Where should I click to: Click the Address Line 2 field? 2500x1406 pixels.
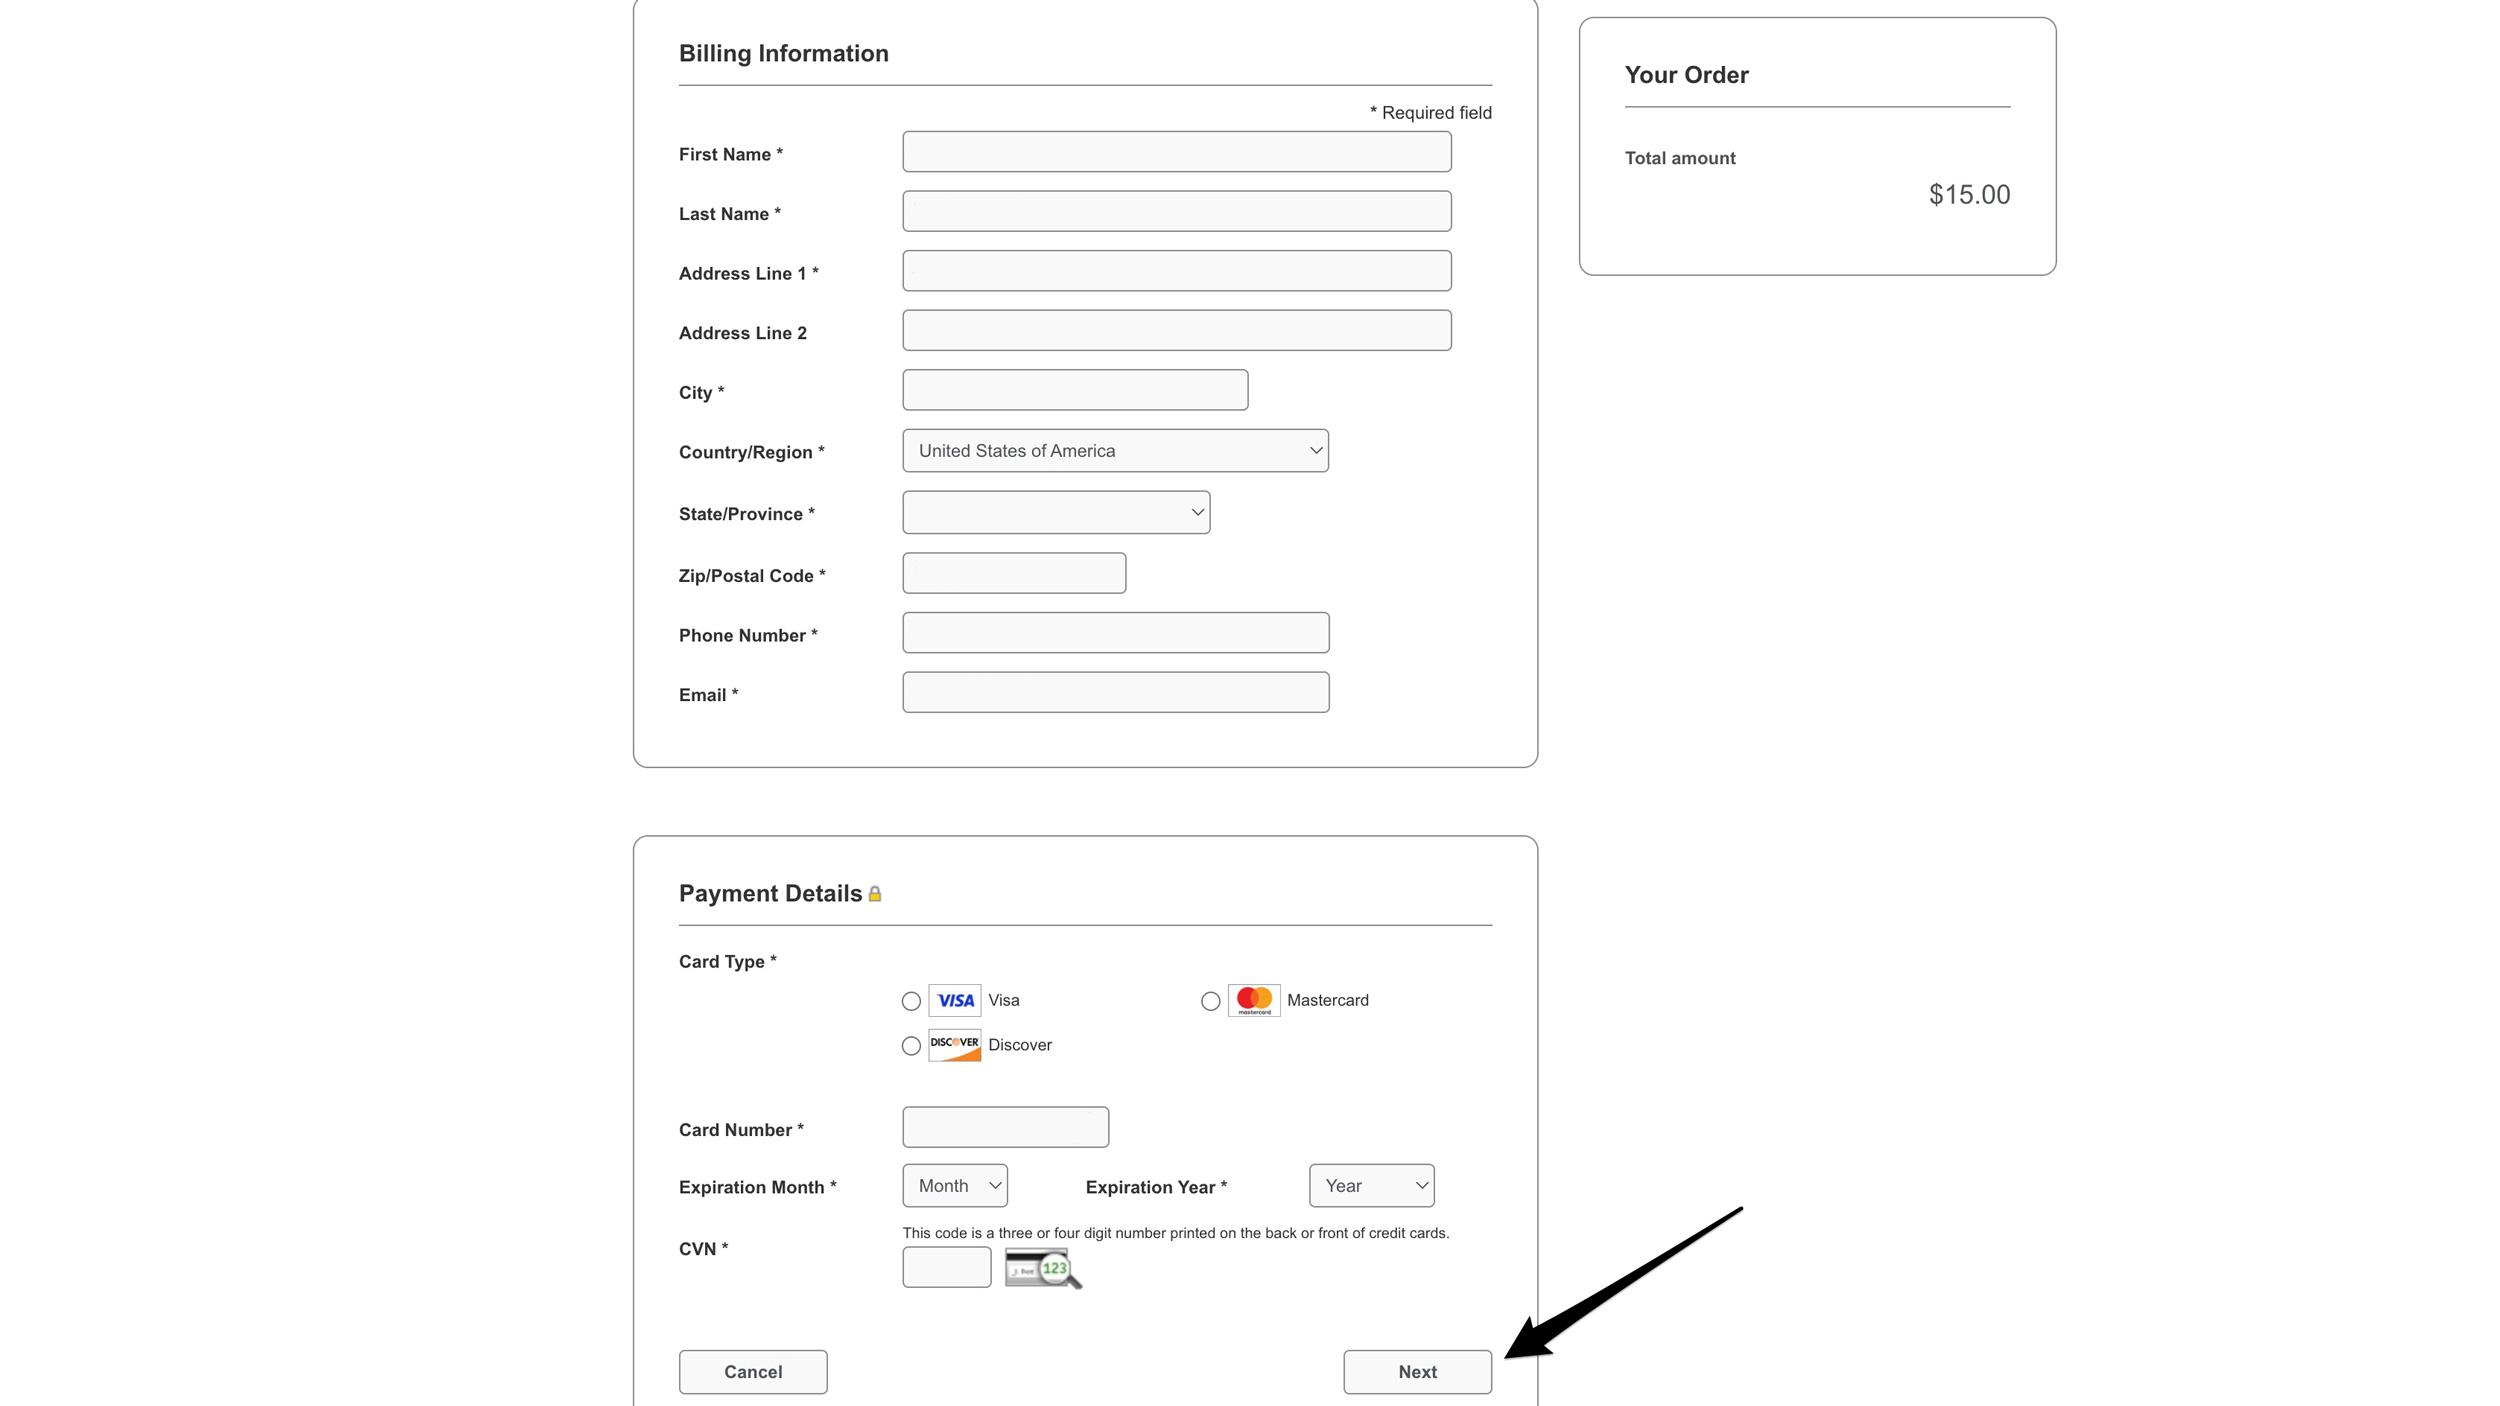point(1176,330)
